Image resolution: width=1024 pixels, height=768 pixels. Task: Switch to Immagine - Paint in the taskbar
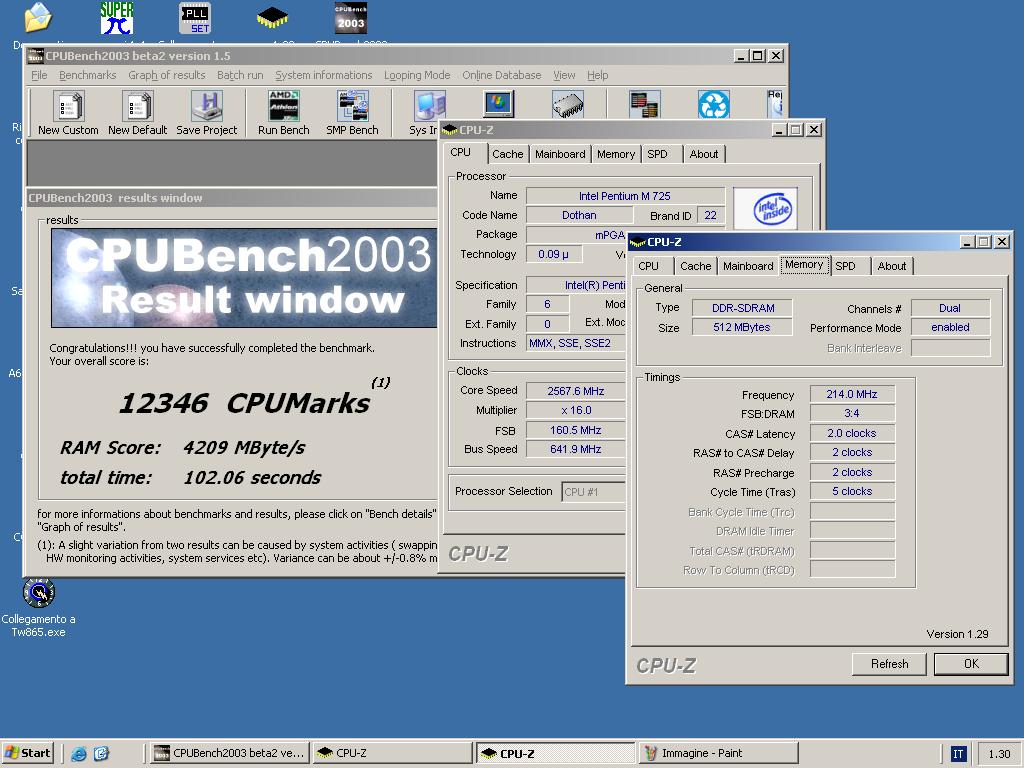click(x=718, y=753)
